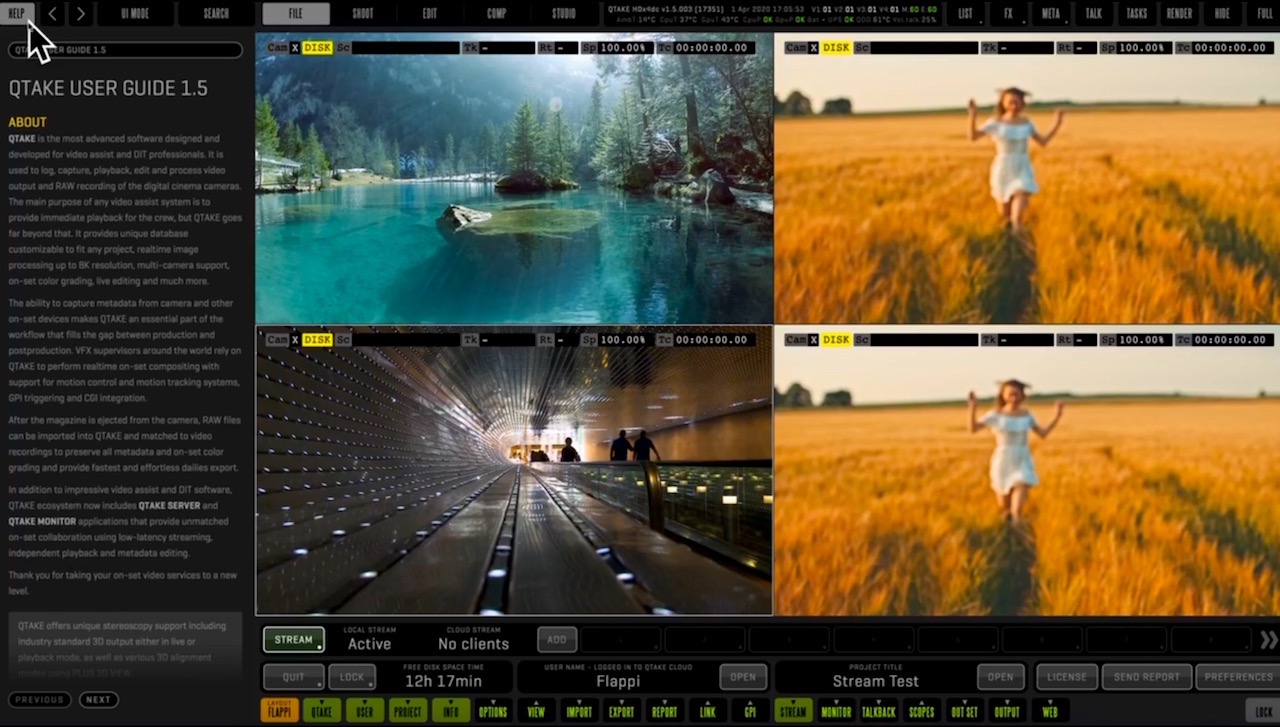
Task: Go forward with the right arrow beside HELP
Action: coord(81,14)
